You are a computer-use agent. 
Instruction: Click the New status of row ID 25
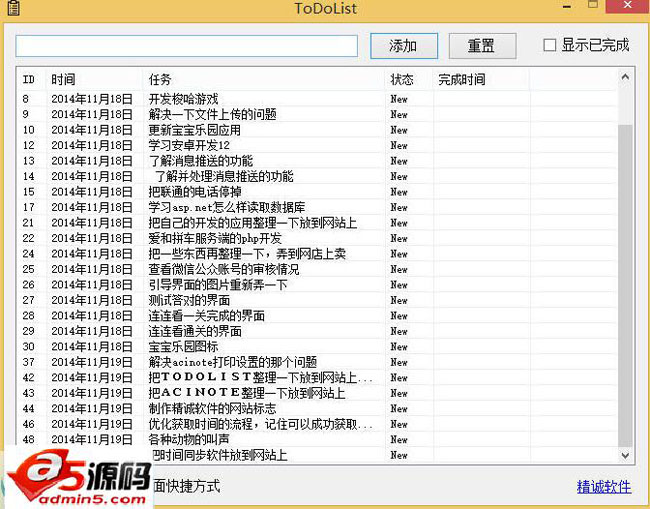coord(399,269)
